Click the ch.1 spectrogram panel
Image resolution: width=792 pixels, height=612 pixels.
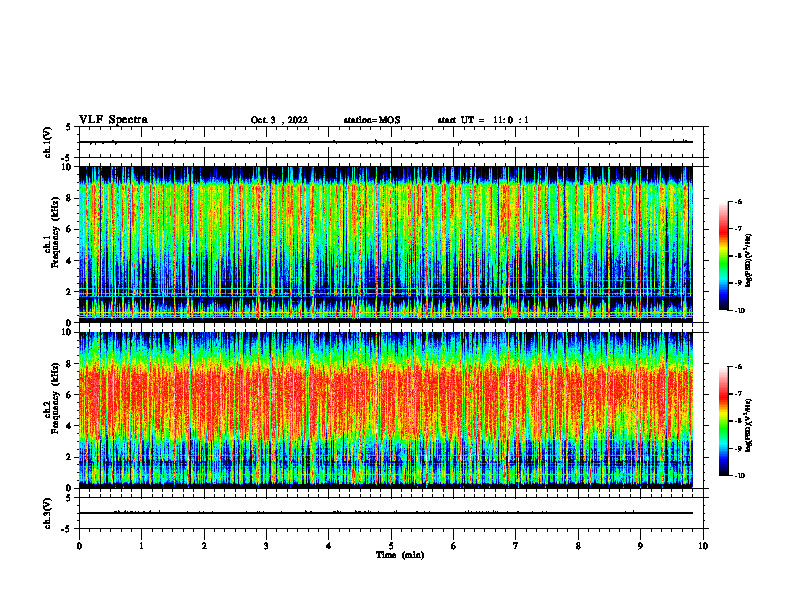[386, 244]
